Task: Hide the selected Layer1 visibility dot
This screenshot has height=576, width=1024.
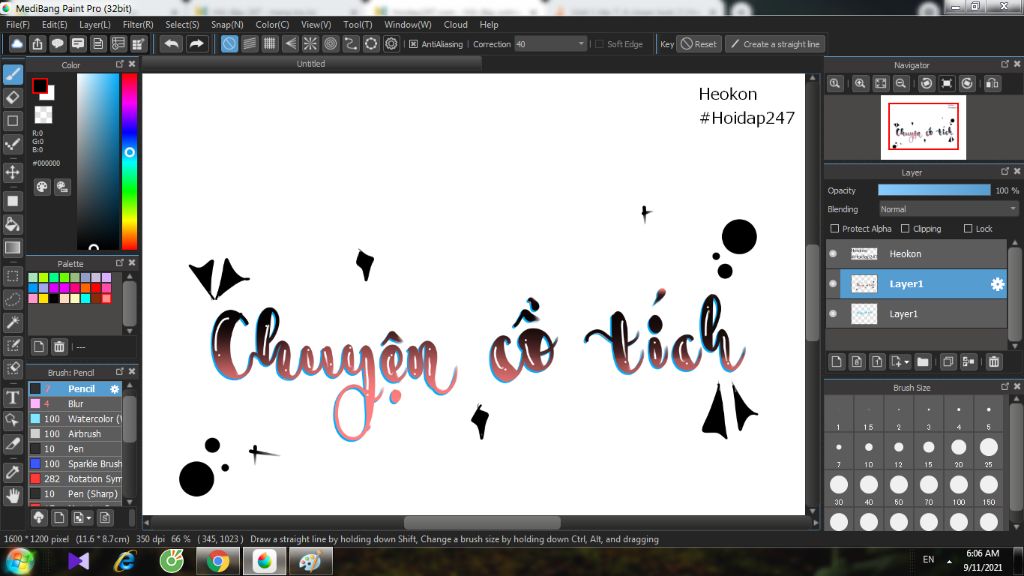Action: click(833, 284)
